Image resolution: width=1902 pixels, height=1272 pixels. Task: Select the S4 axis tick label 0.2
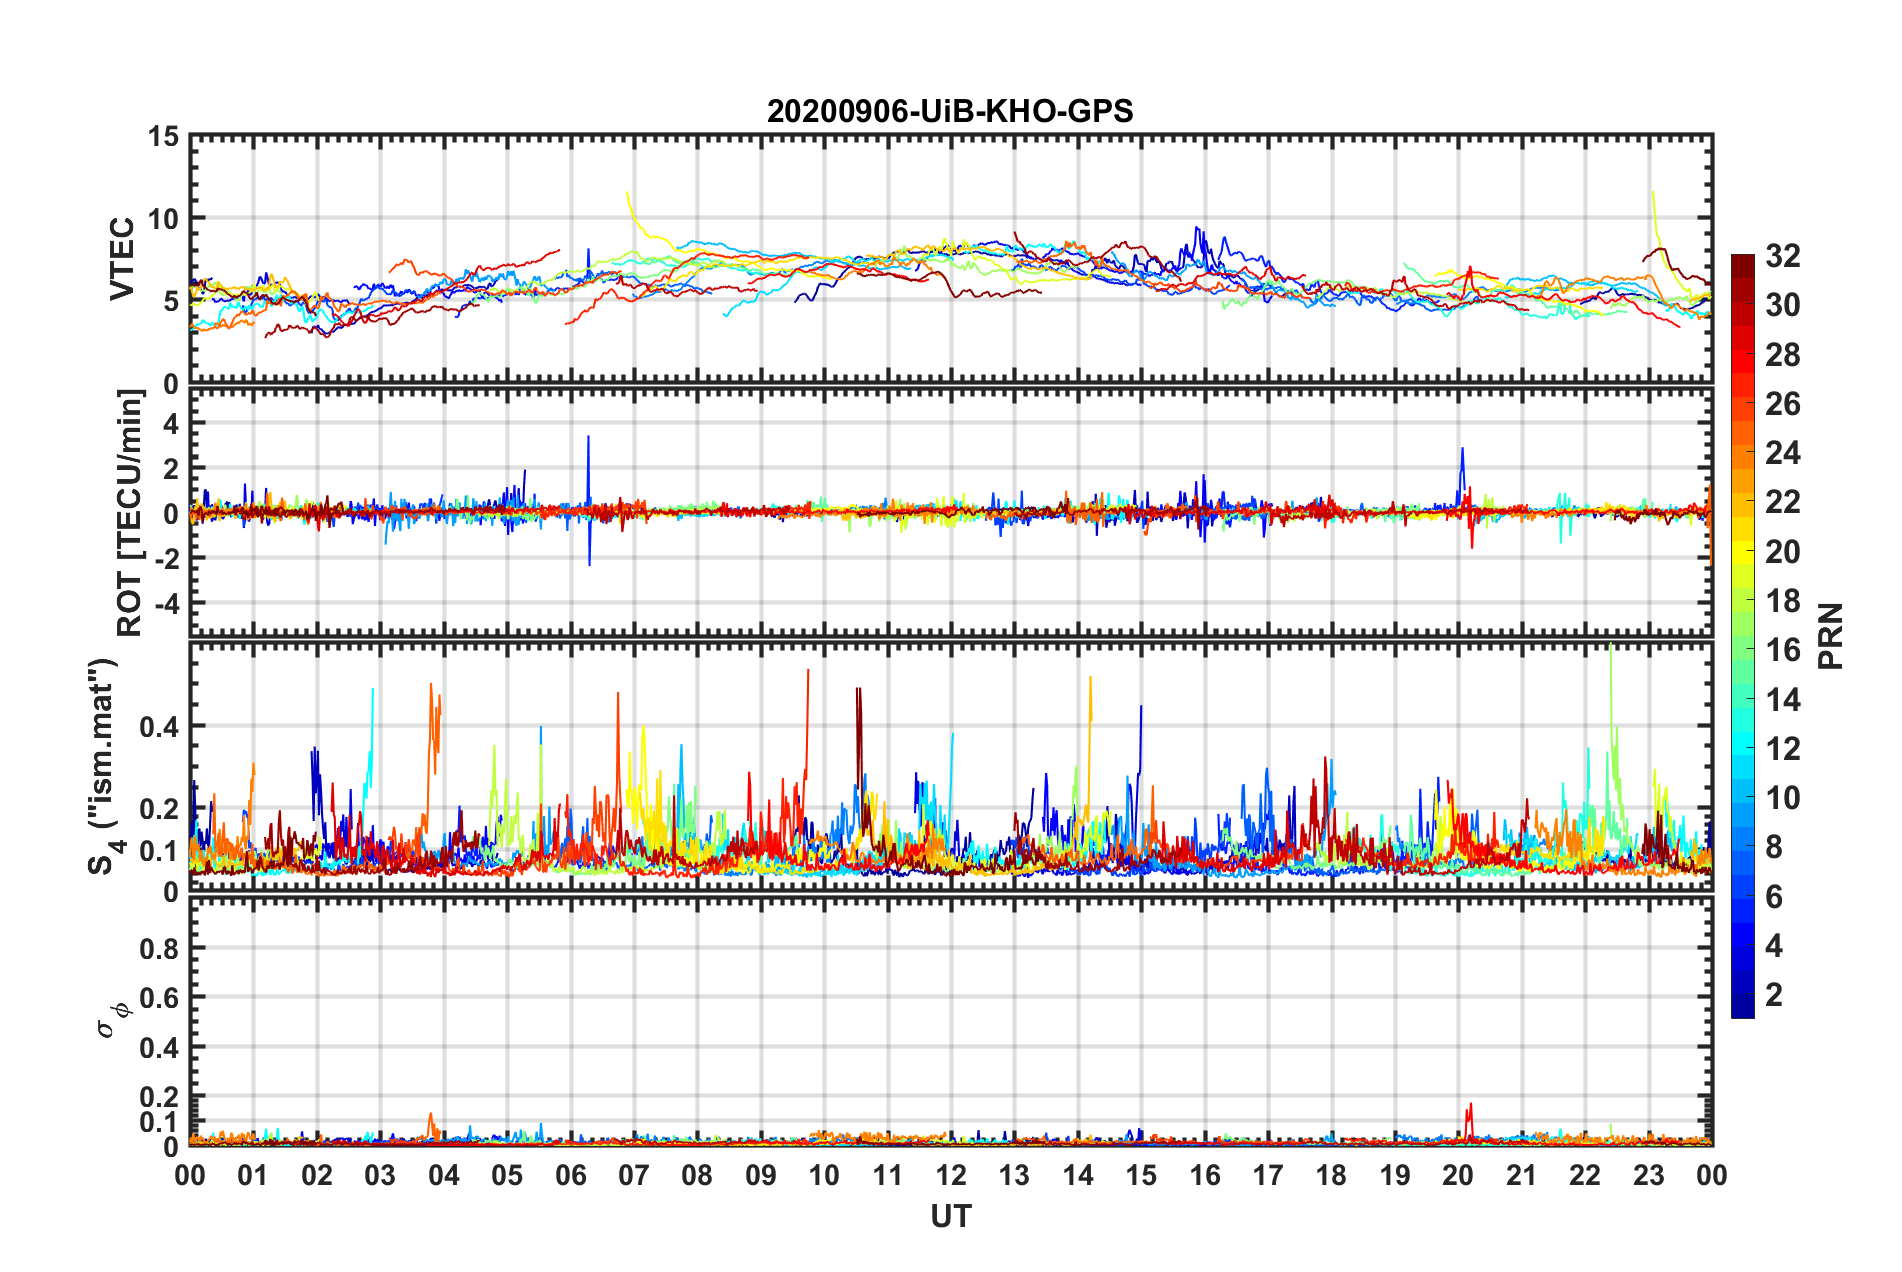(x=160, y=809)
